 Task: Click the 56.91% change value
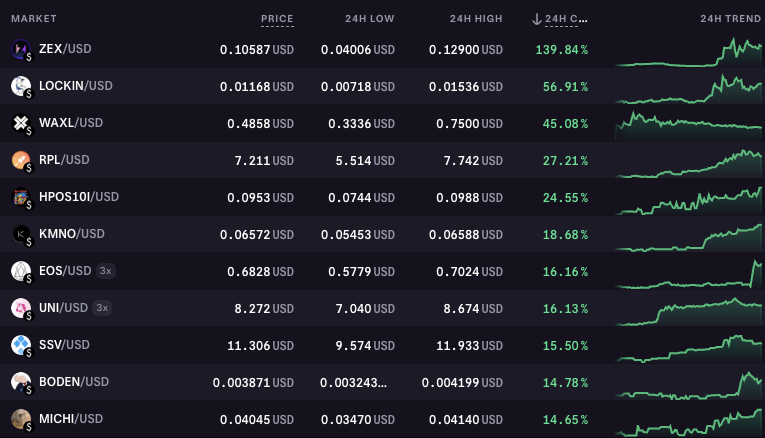click(x=565, y=87)
